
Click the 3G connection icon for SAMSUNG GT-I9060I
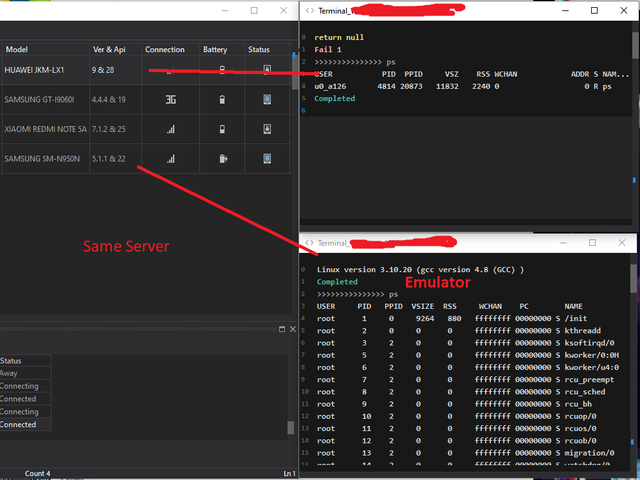171,100
